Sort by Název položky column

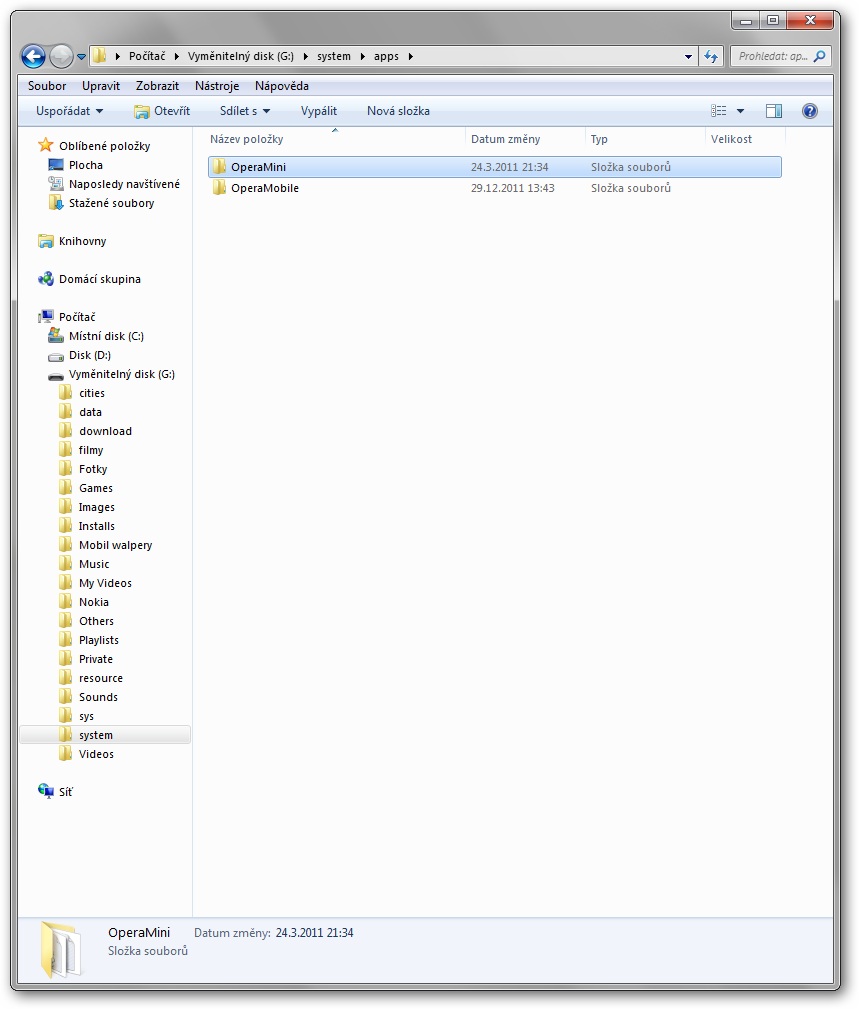246,139
